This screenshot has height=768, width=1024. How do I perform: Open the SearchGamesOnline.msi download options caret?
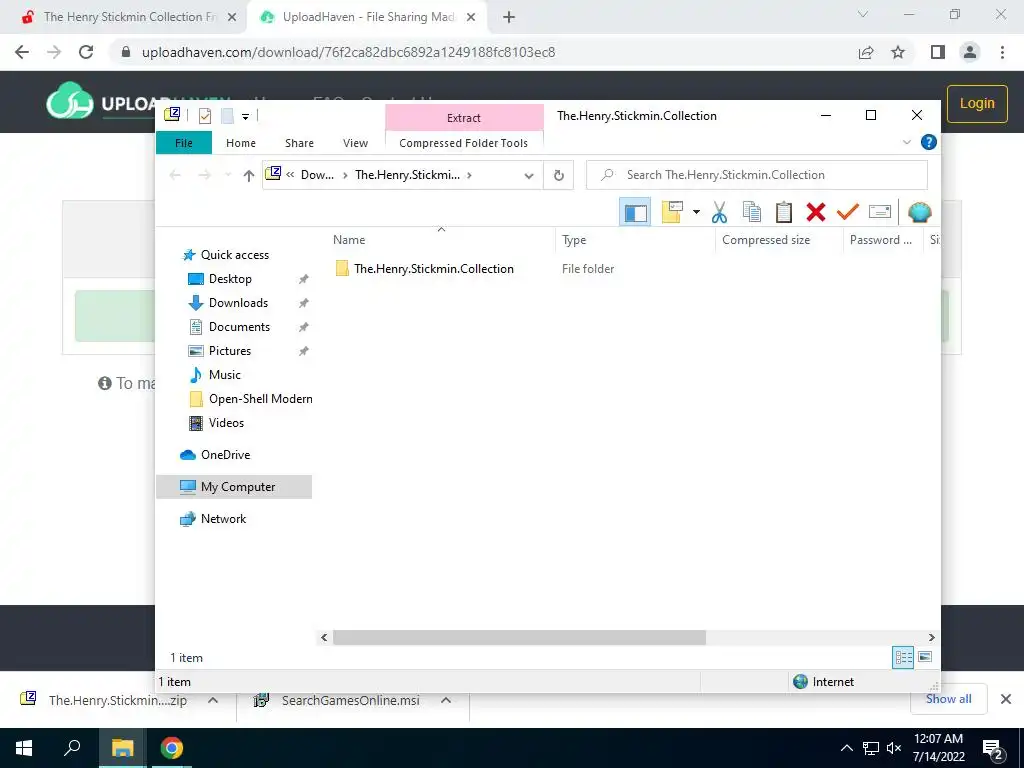pos(446,700)
